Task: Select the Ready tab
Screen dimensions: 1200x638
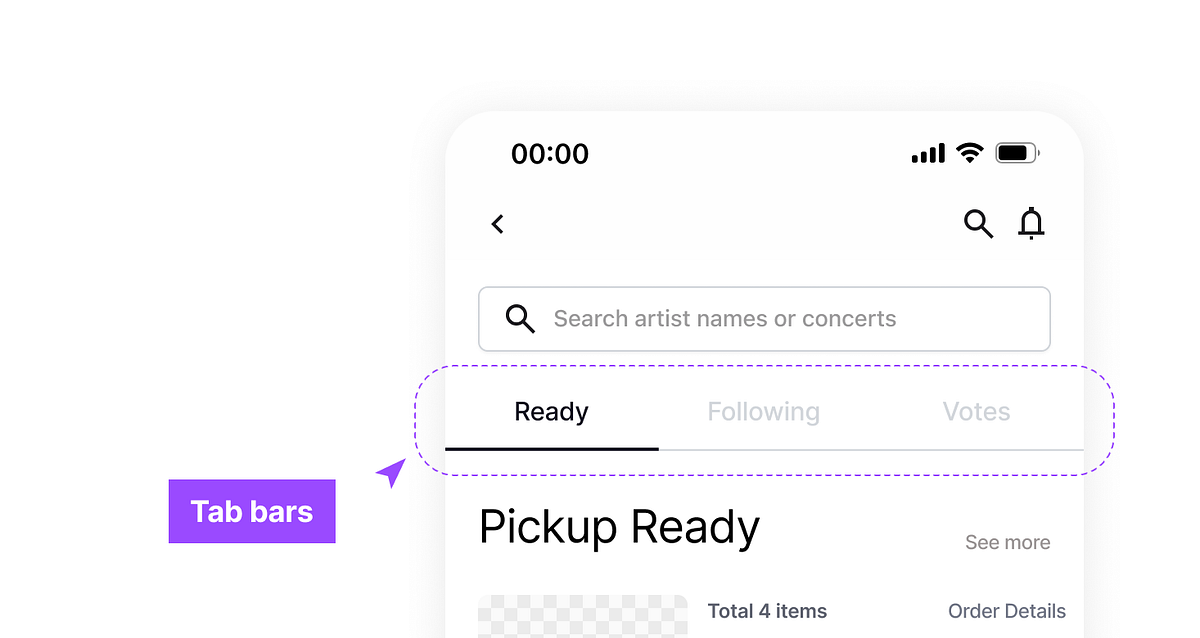Action: pyautogui.click(x=551, y=411)
